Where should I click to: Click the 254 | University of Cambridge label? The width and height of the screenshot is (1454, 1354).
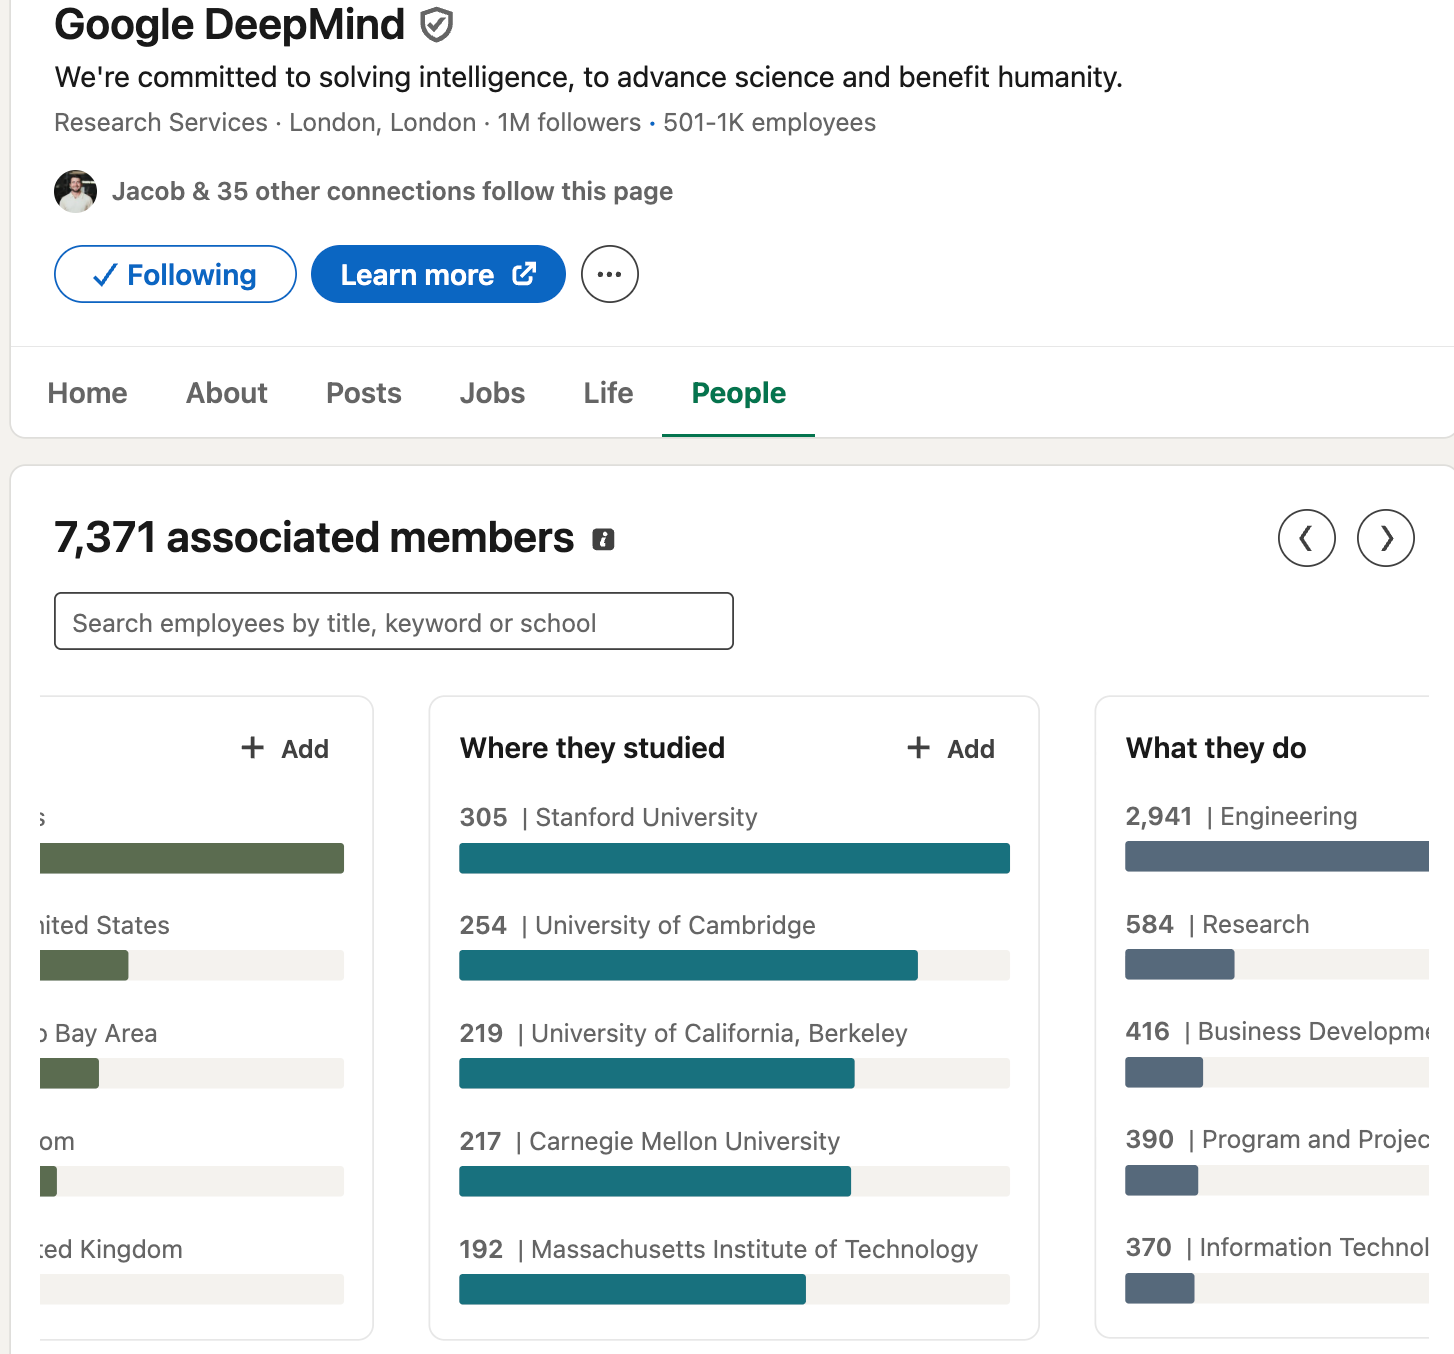point(637,925)
